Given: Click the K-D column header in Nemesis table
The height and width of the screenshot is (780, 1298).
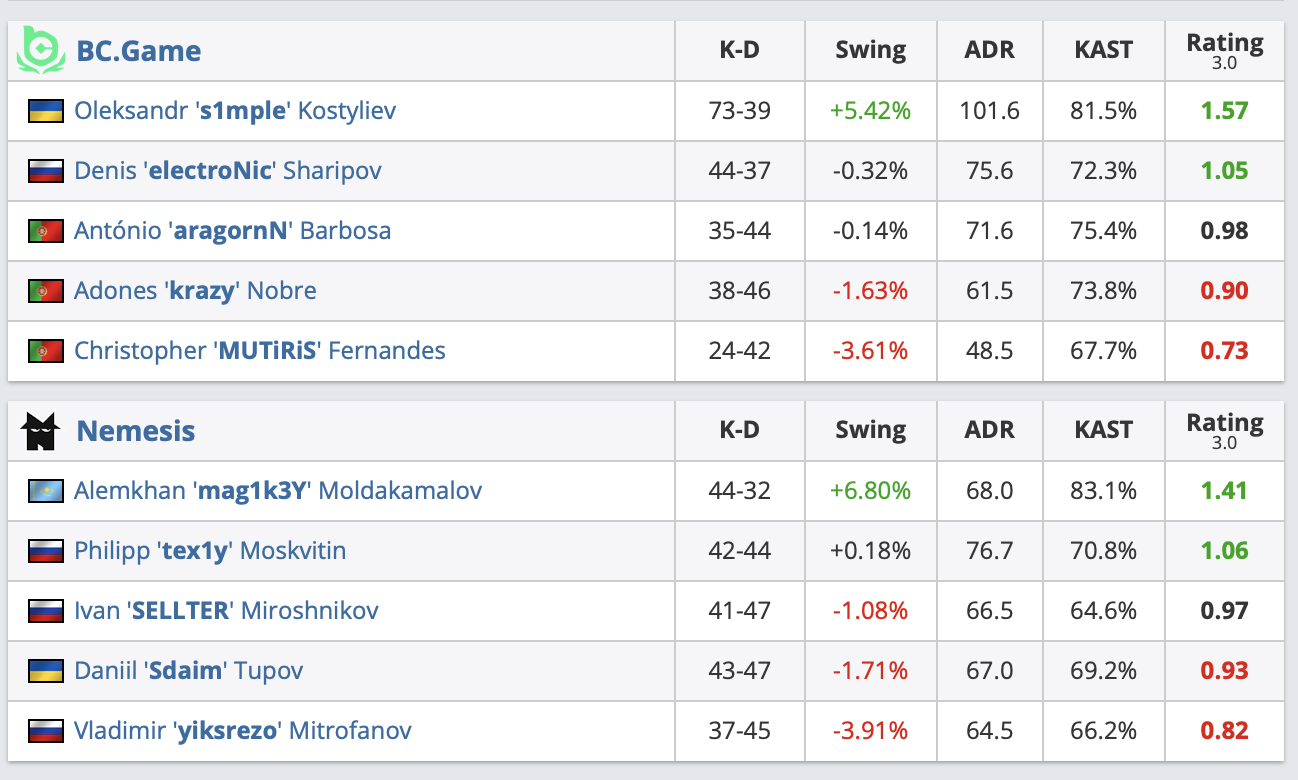Looking at the screenshot, I should pyautogui.click(x=739, y=431).
